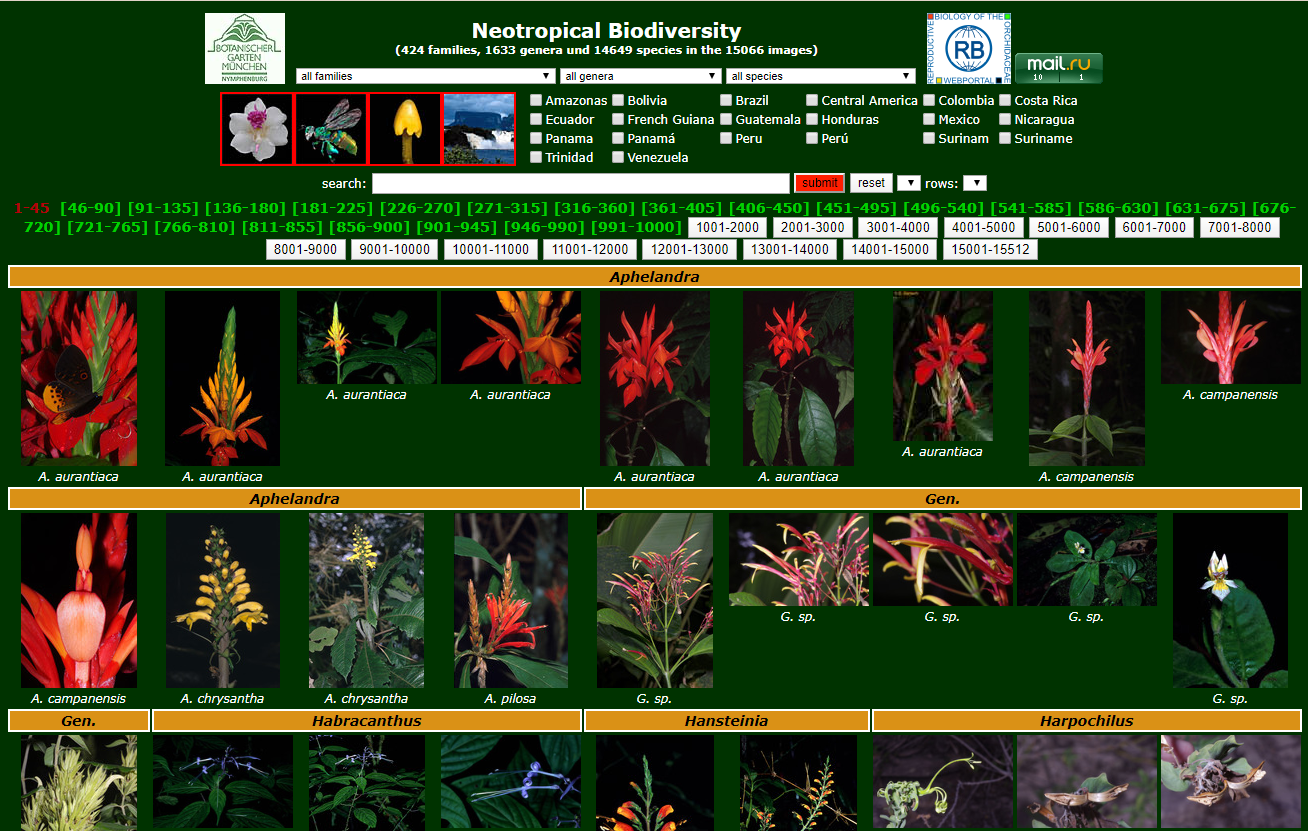Select the white flower category image

click(x=257, y=129)
